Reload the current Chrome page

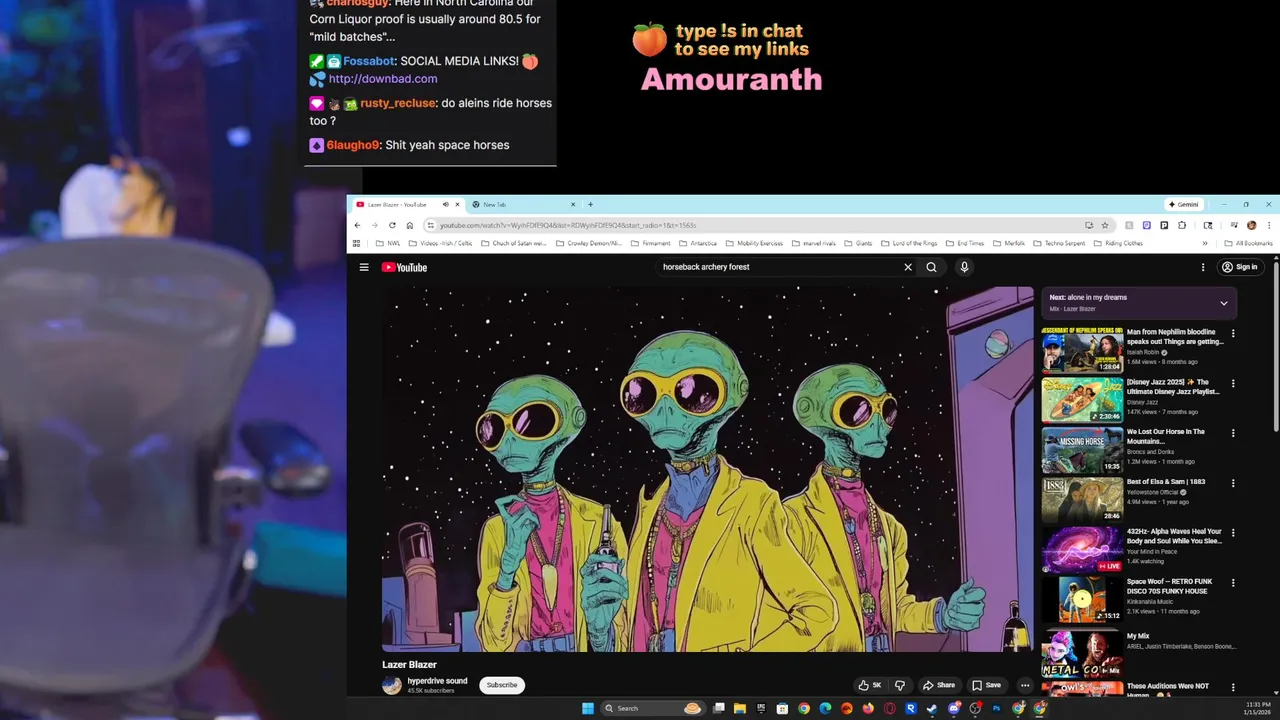click(392, 225)
